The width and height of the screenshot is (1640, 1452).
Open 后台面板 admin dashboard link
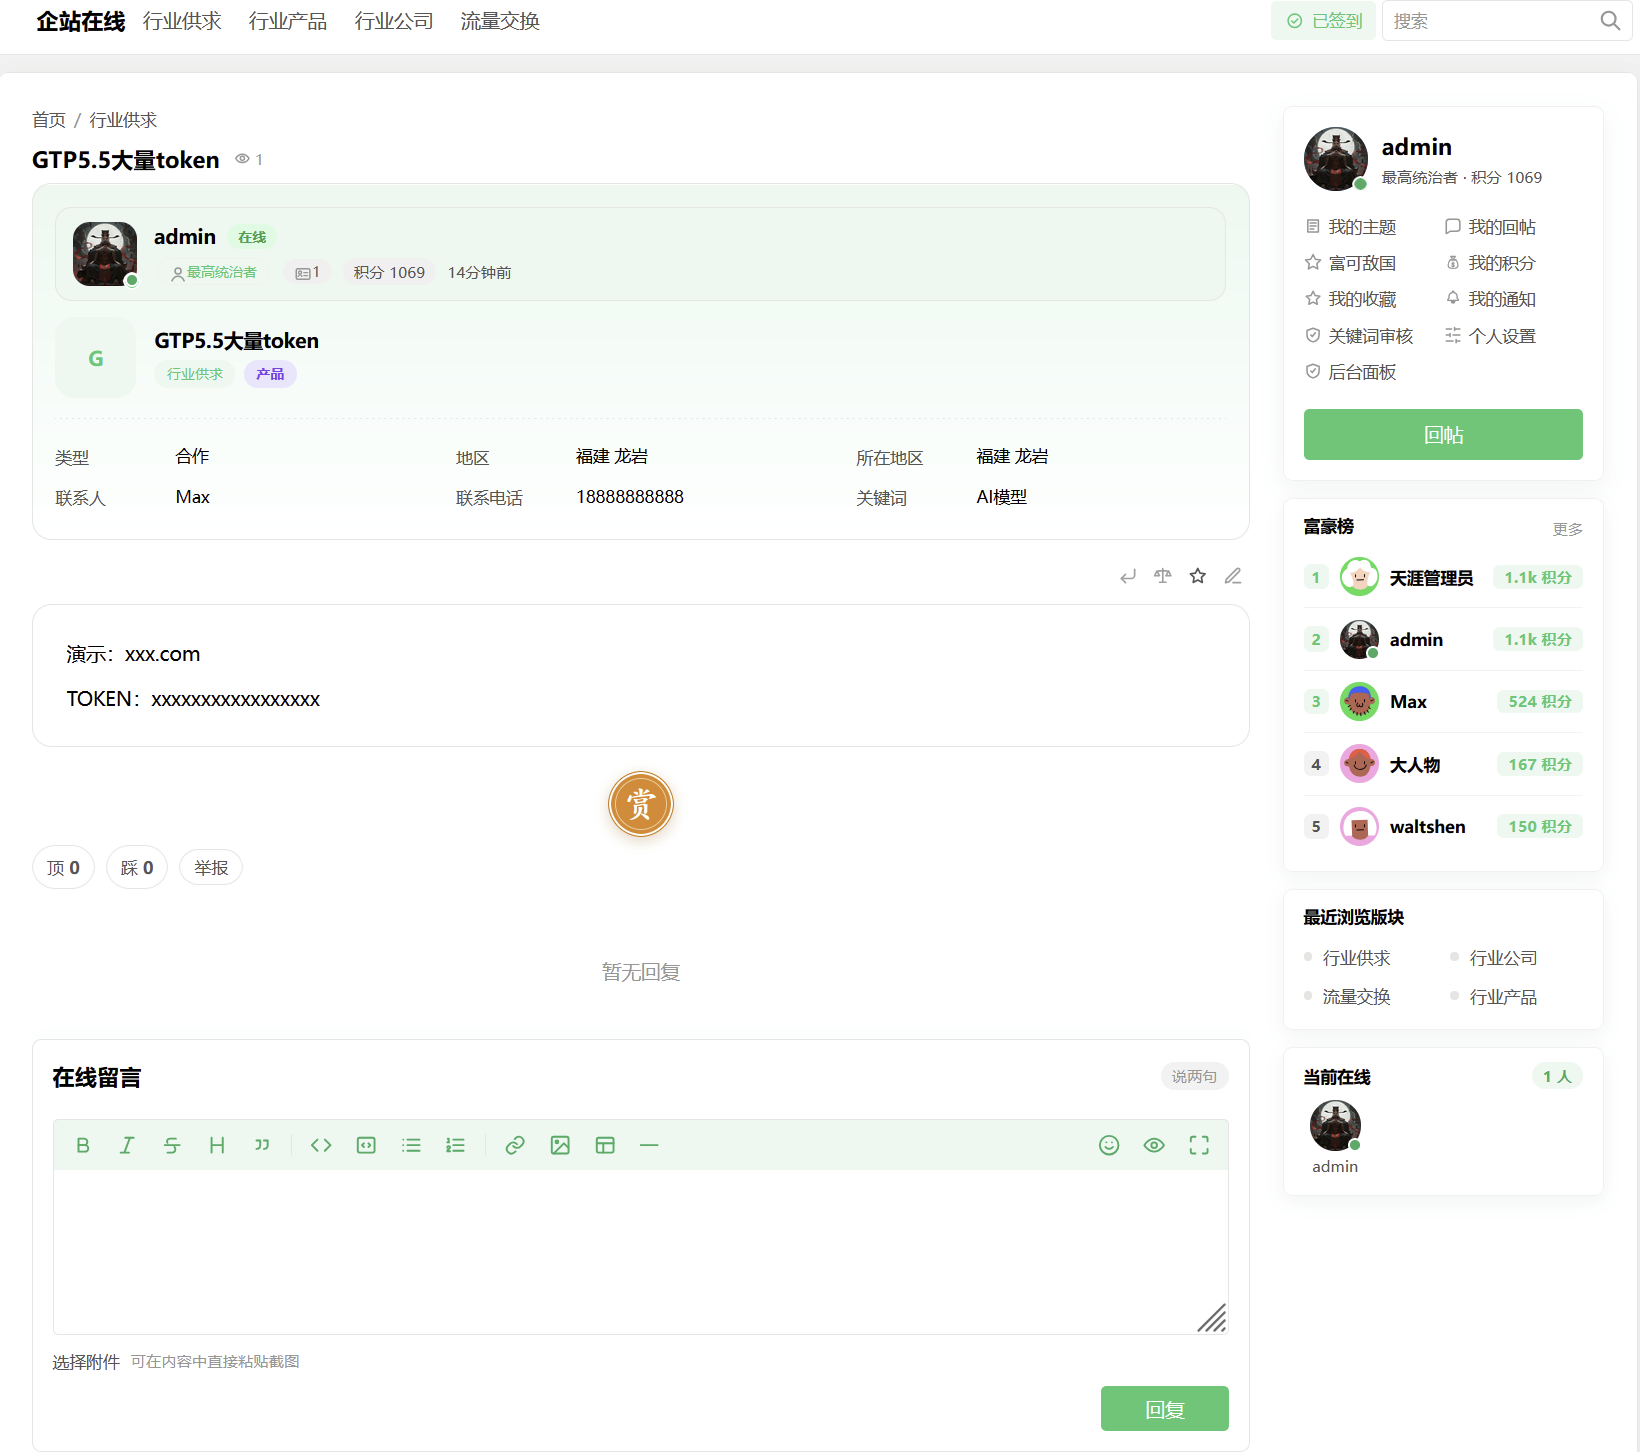(x=1351, y=372)
